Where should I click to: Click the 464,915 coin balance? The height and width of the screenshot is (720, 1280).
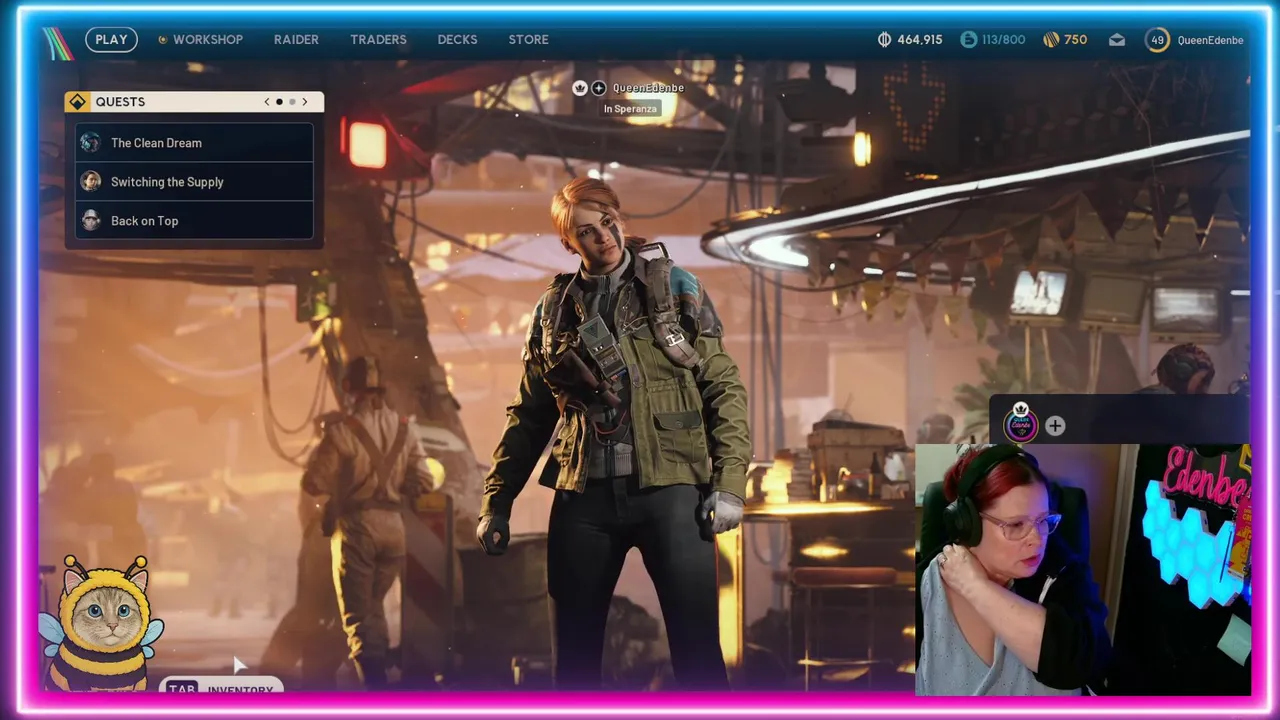pyautogui.click(x=919, y=40)
